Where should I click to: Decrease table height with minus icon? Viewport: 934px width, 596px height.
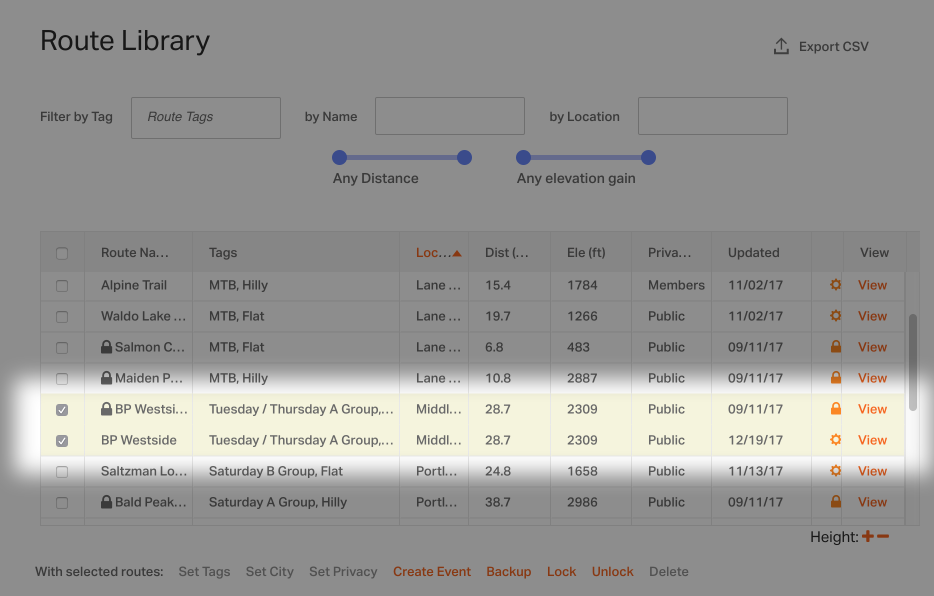883,536
